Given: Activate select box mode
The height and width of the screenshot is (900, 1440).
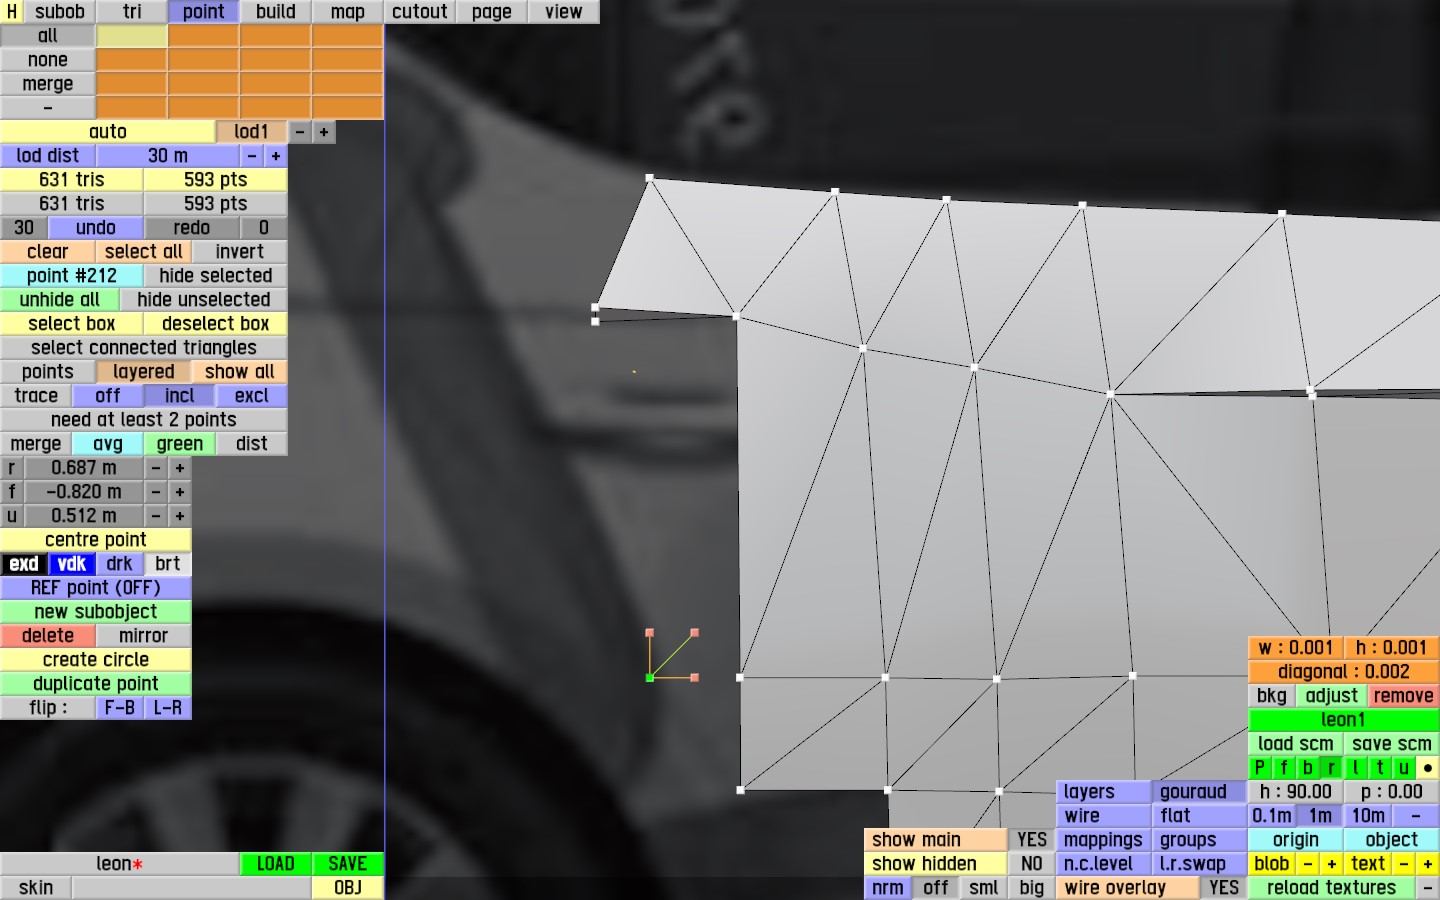Looking at the screenshot, I should [72, 324].
